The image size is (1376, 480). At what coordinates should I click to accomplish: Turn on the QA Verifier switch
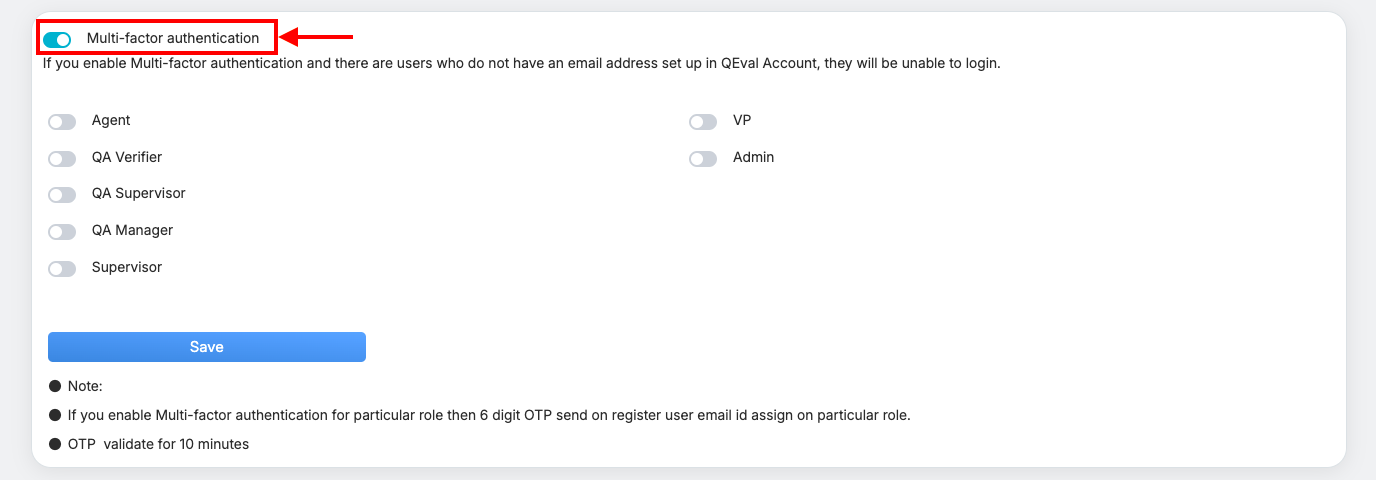pyautogui.click(x=62, y=159)
